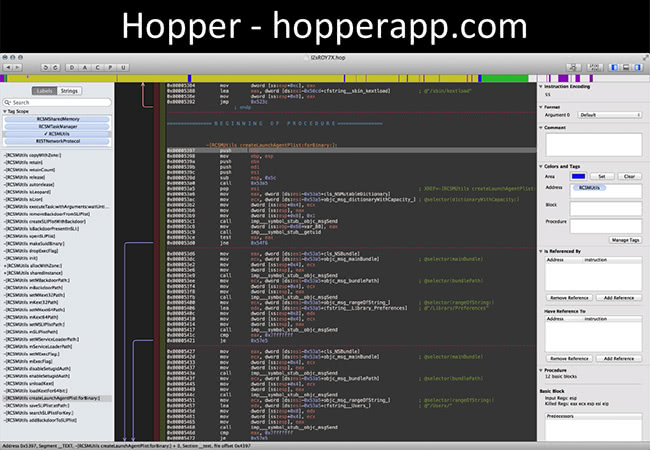Mark as code with the C button

[x=98, y=67]
